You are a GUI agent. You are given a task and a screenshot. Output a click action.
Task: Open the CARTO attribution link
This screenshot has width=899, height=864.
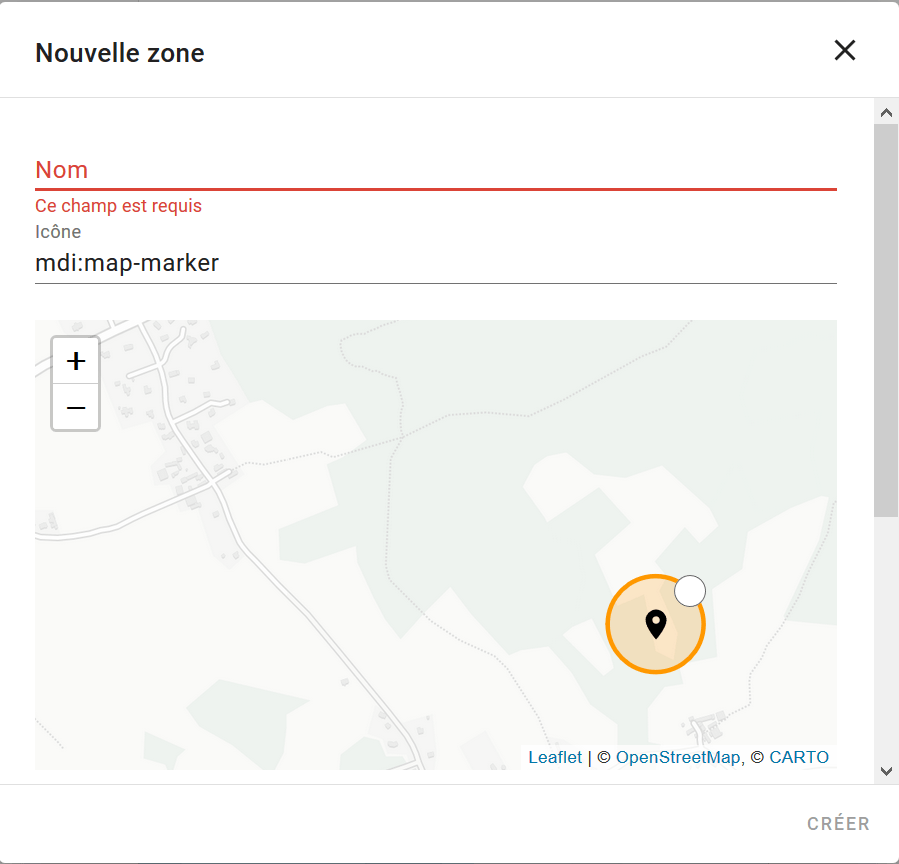(x=799, y=757)
